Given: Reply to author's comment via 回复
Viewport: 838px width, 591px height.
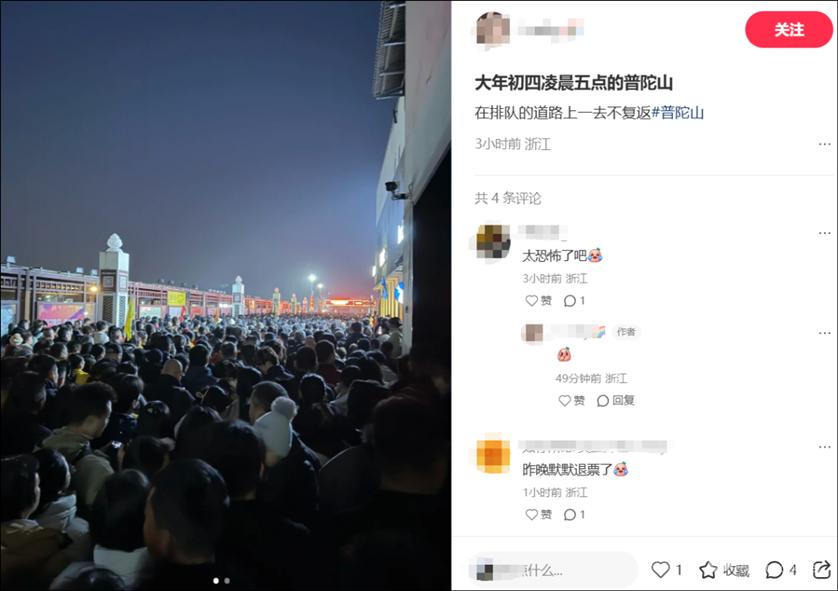Looking at the screenshot, I should point(616,401).
